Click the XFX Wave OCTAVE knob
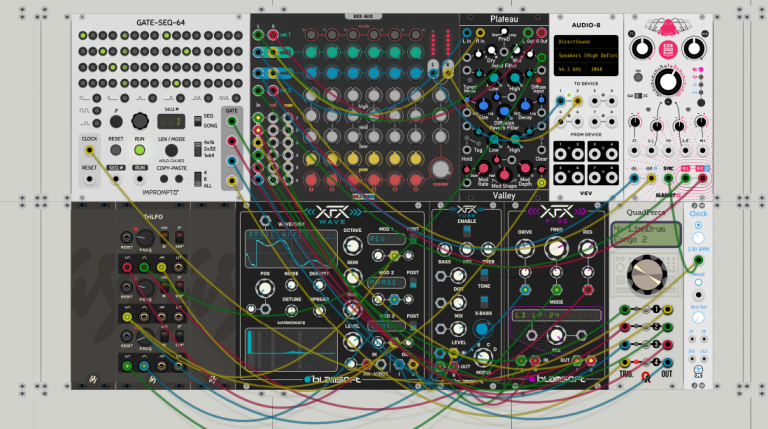This screenshot has height=429, width=768. click(x=352, y=246)
